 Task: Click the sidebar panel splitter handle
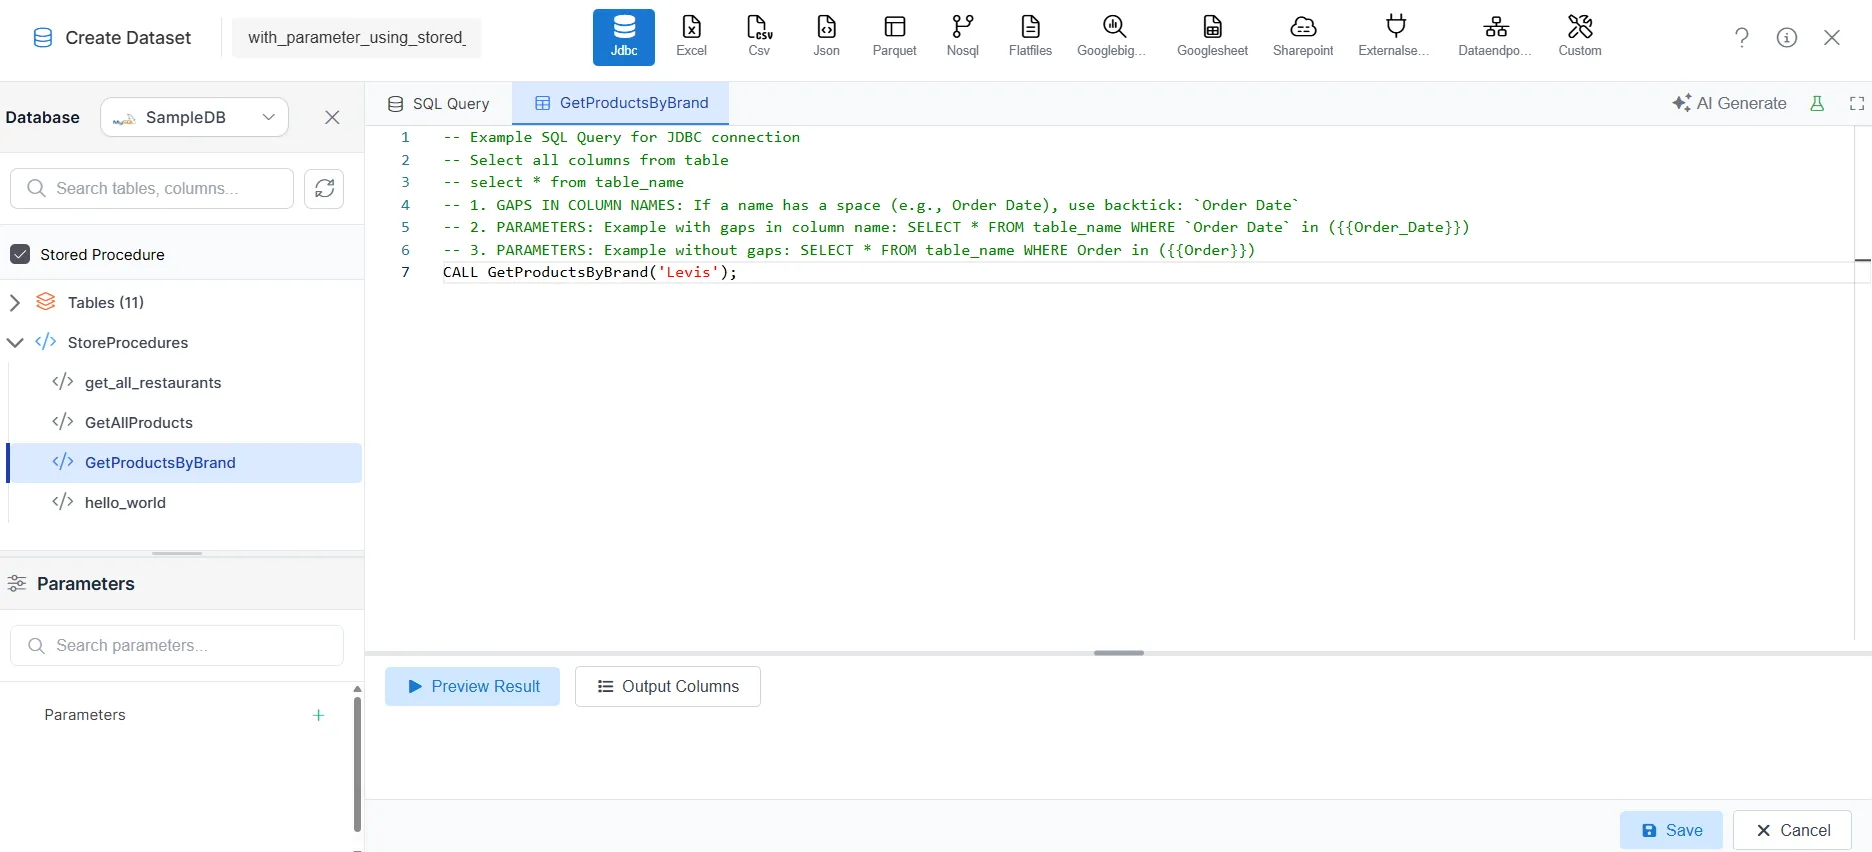177,553
